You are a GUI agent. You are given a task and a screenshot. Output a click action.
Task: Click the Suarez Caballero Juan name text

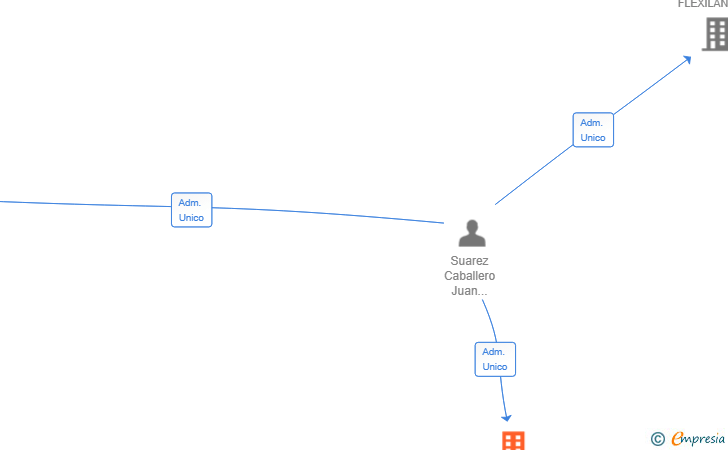[x=469, y=276]
